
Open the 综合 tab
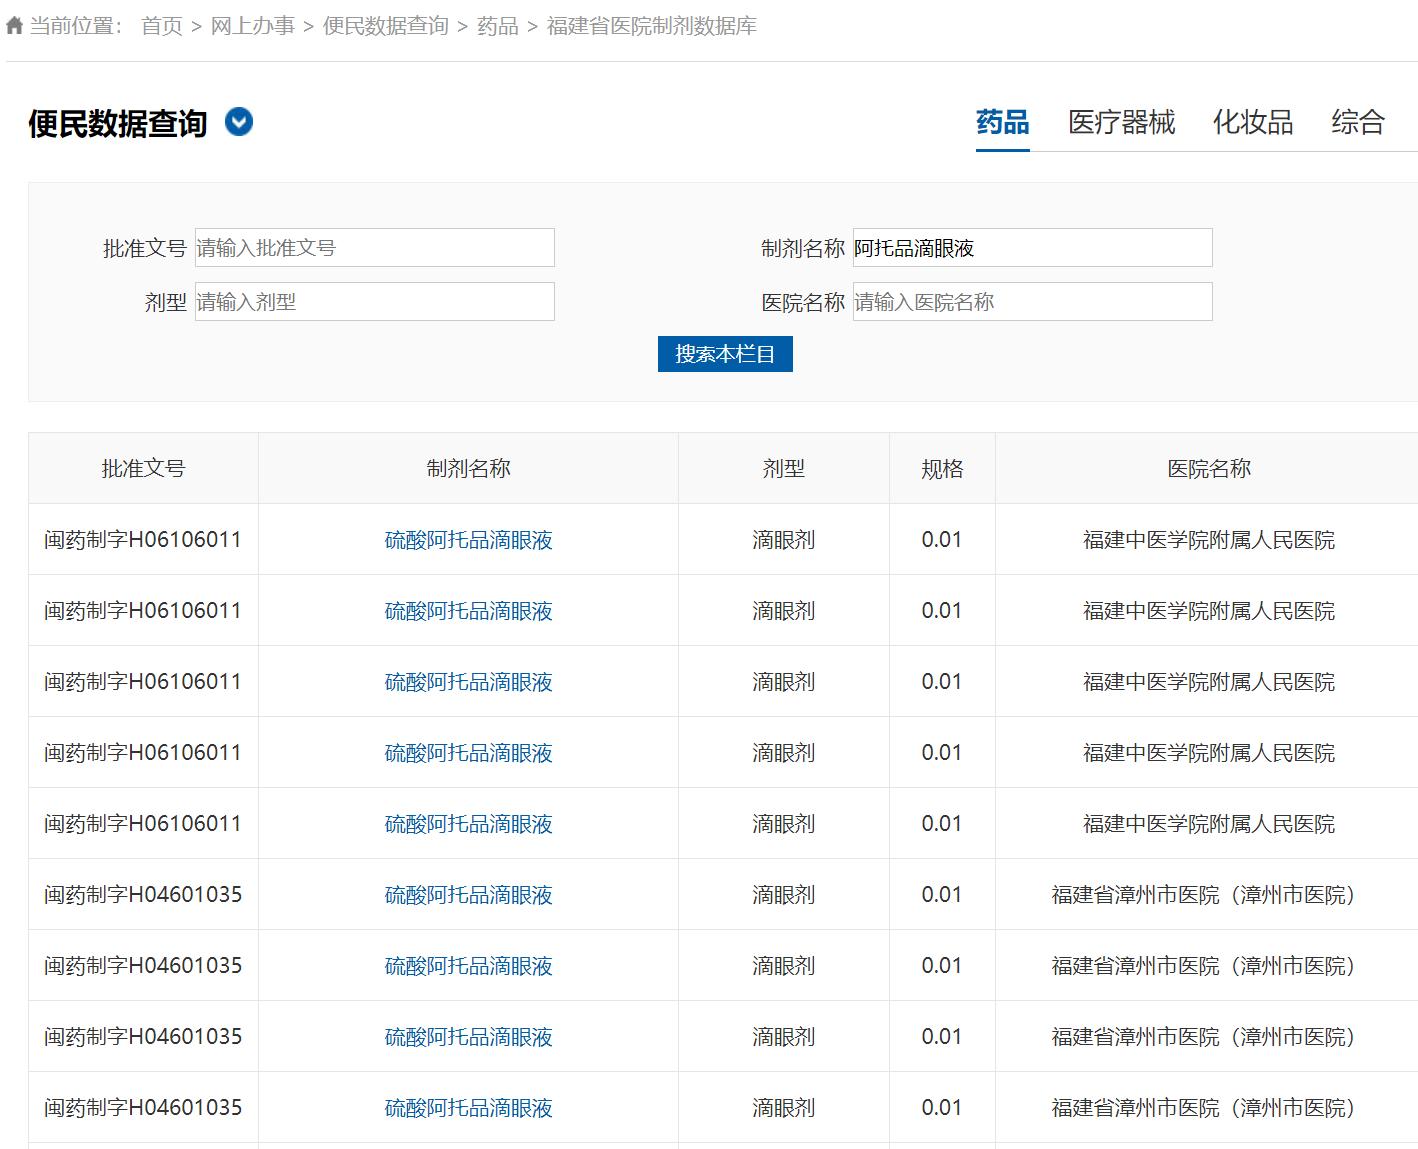(x=1358, y=122)
